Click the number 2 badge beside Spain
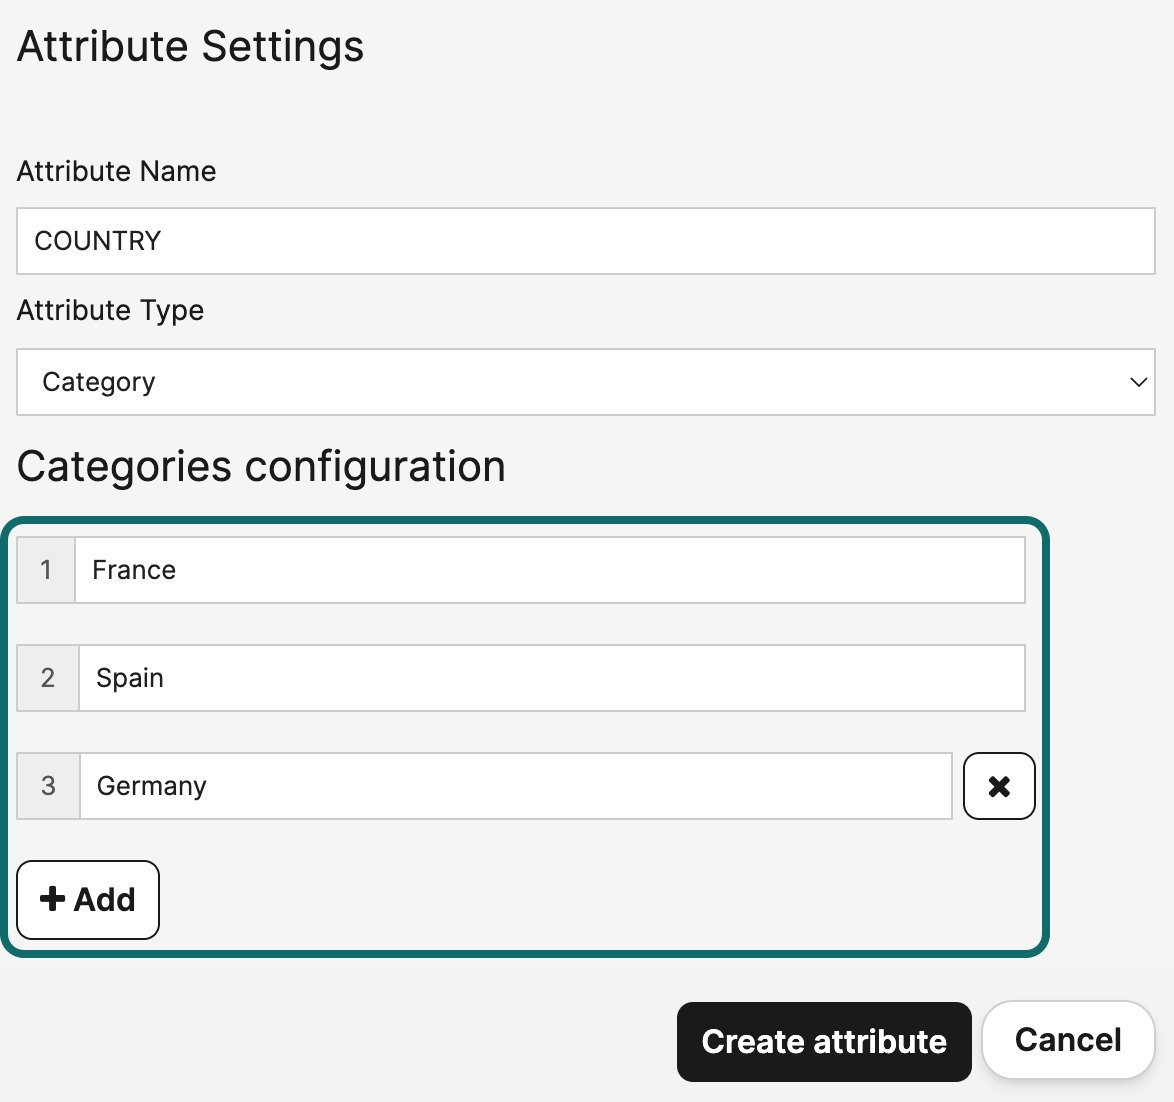This screenshot has height=1102, width=1174. click(x=48, y=678)
